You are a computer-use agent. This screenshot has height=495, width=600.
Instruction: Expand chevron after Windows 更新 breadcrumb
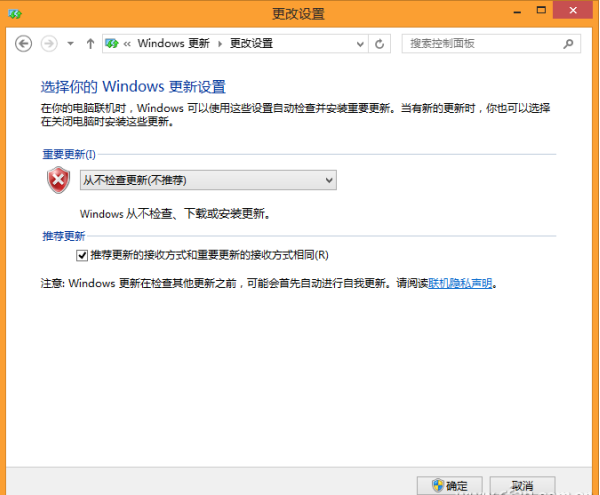click(x=219, y=44)
